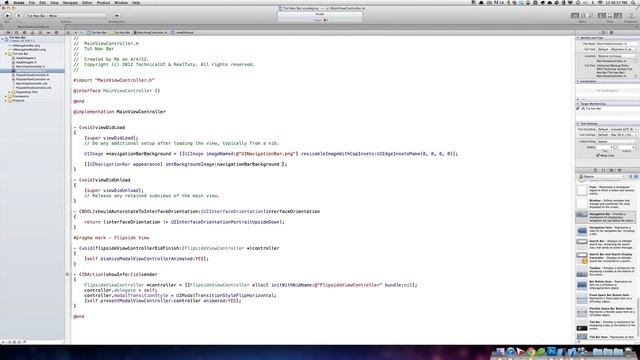Show the Search navigator icon

coord(24,33)
